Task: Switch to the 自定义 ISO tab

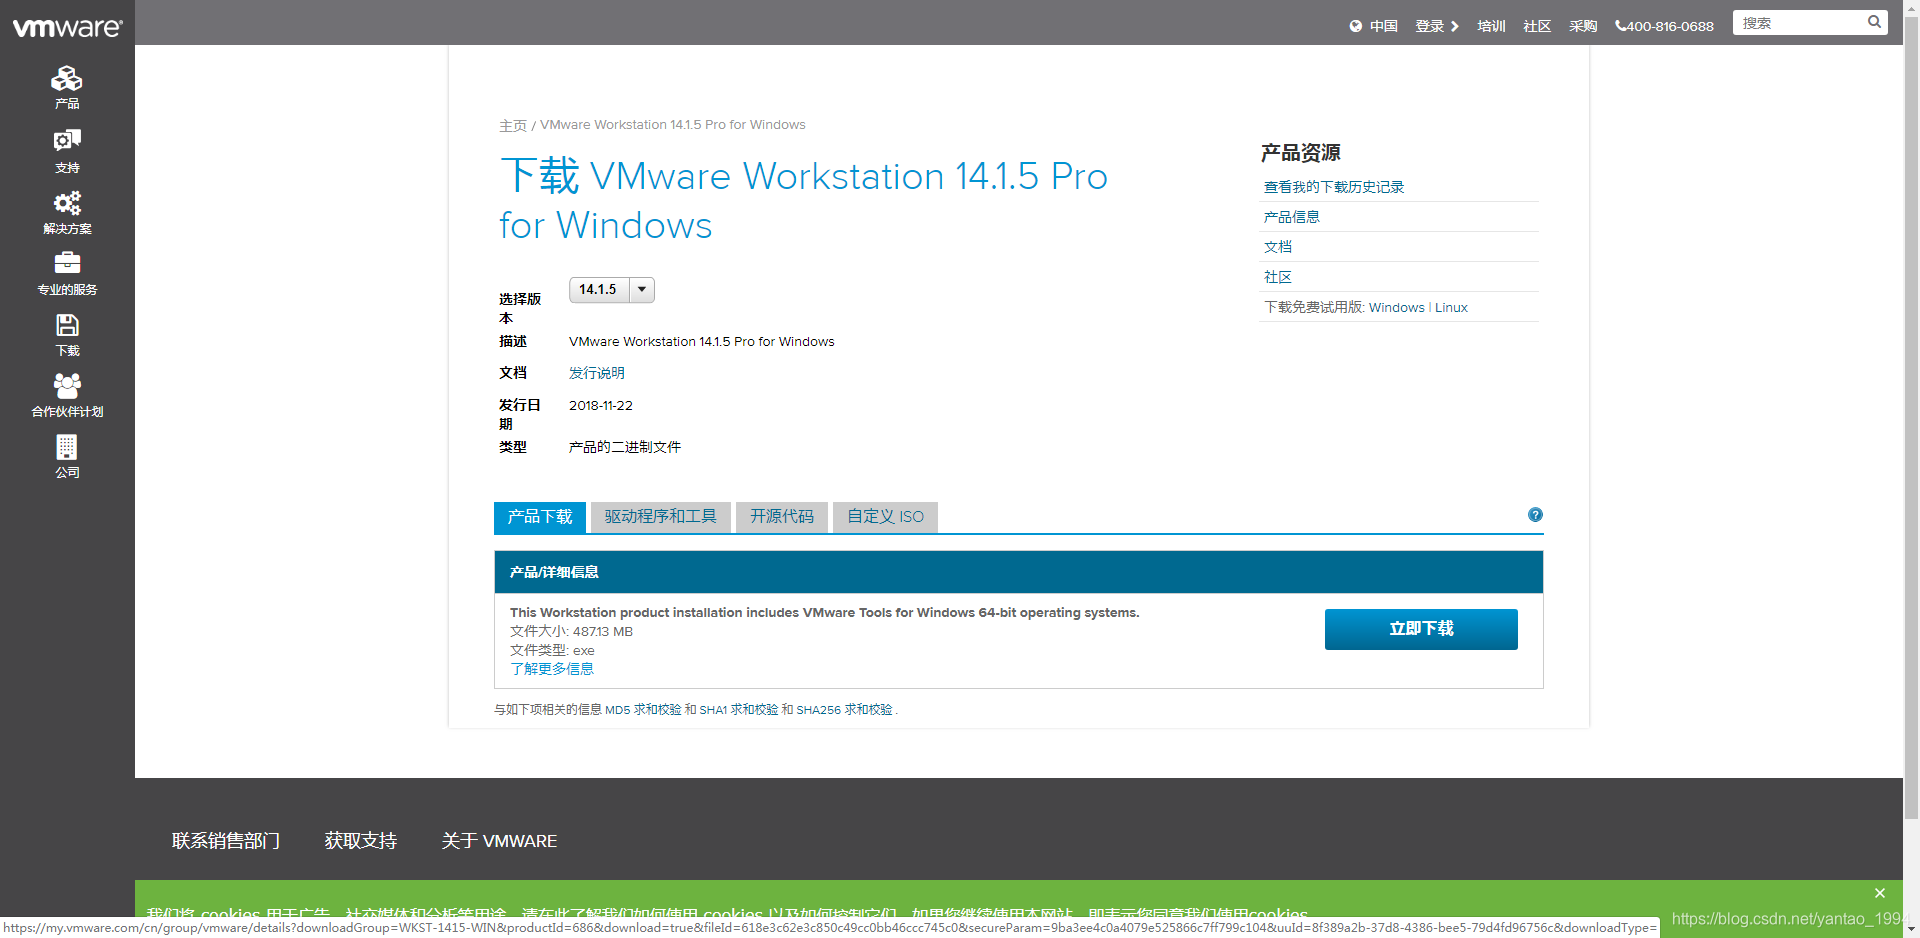Action: 885,517
